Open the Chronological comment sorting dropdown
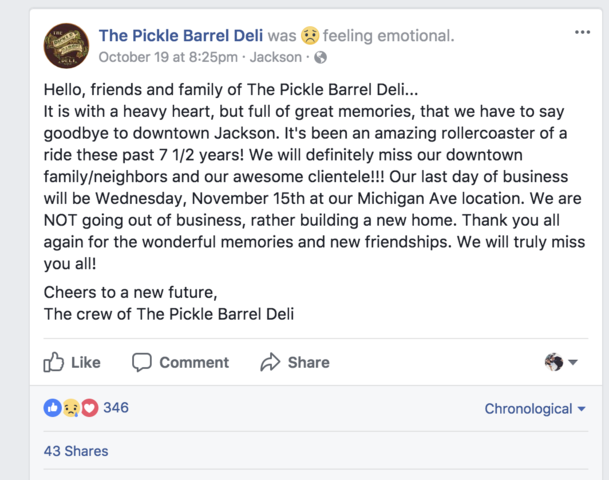The image size is (609, 480). point(535,409)
